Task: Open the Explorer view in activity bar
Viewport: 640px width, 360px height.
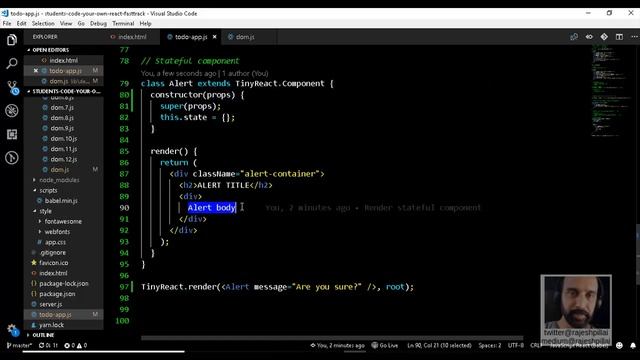Action: point(12,40)
